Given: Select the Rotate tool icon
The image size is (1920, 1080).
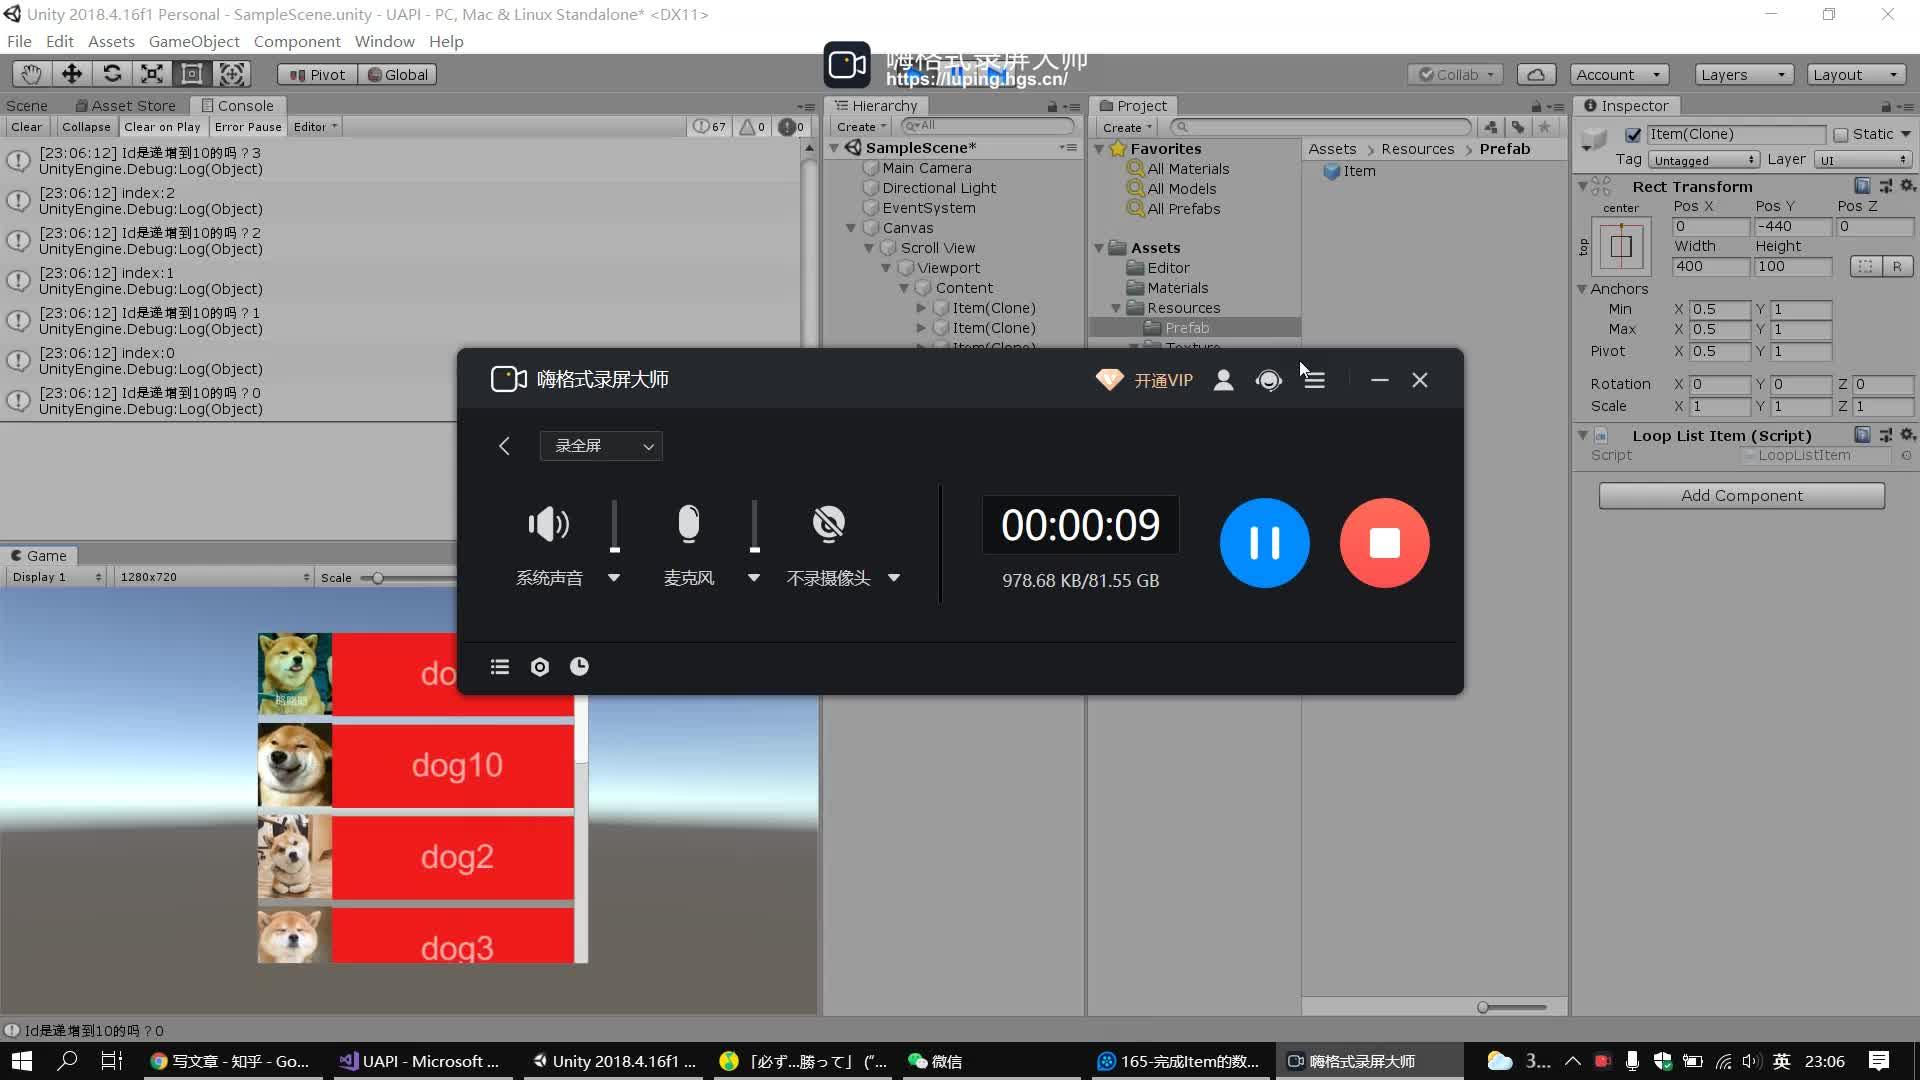Looking at the screenshot, I should [x=112, y=74].
